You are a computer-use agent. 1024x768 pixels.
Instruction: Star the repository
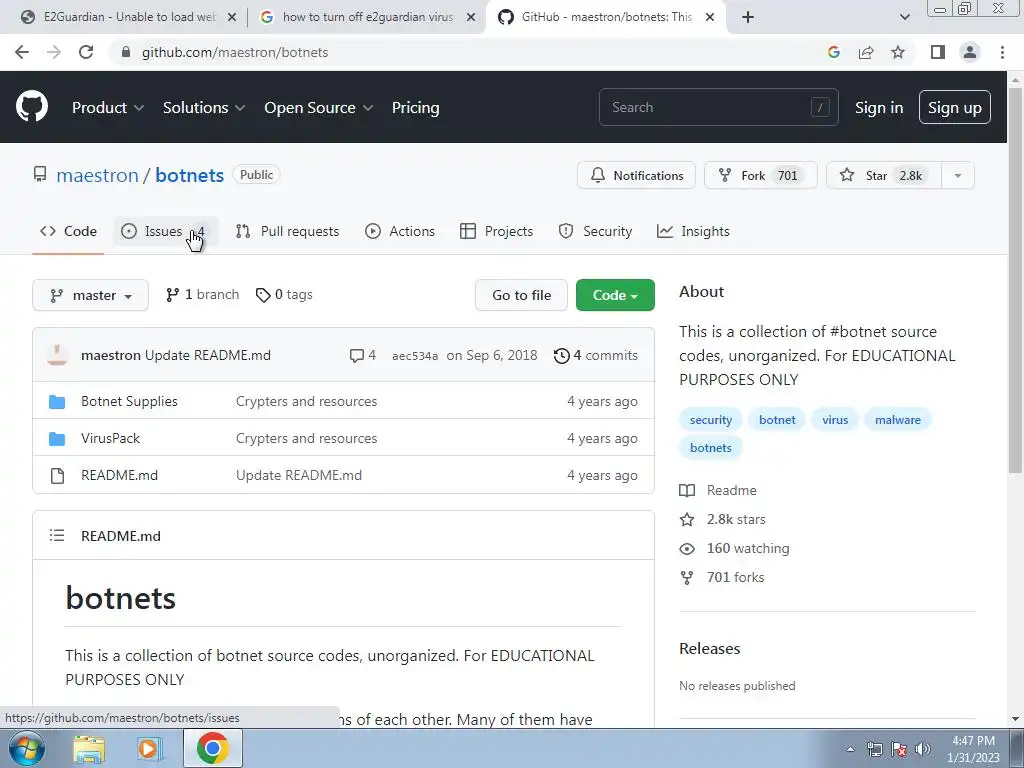pos(884,175)
